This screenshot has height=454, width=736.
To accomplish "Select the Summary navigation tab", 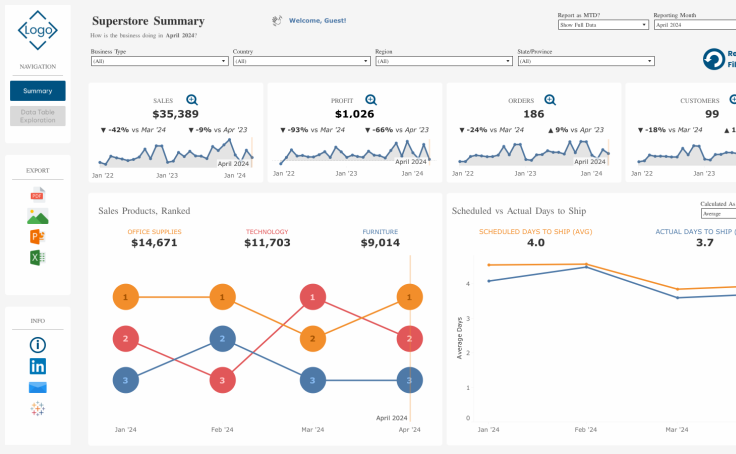I will coord(38,91).
